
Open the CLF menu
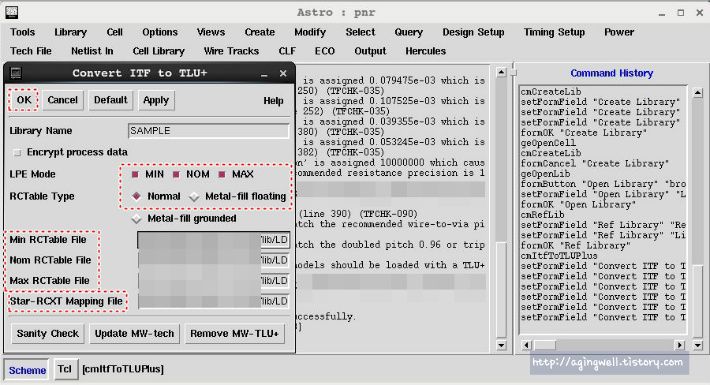287,51
